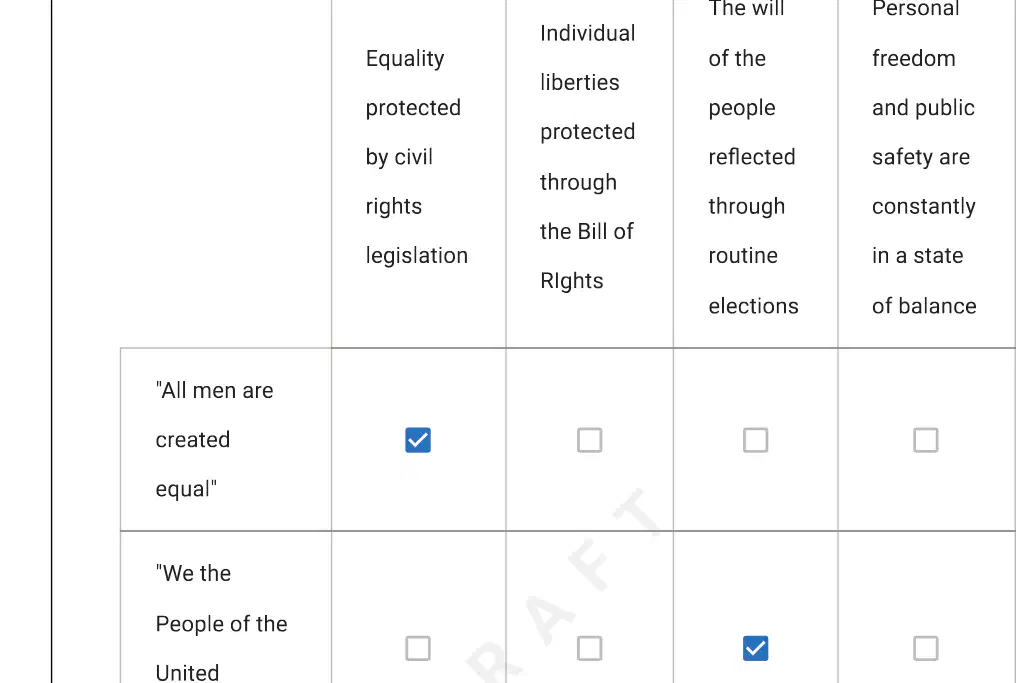The height and width of the screenshot is (683, 1029).
Task: Click the word 'elections' in third header
Action: click(753, 306)
